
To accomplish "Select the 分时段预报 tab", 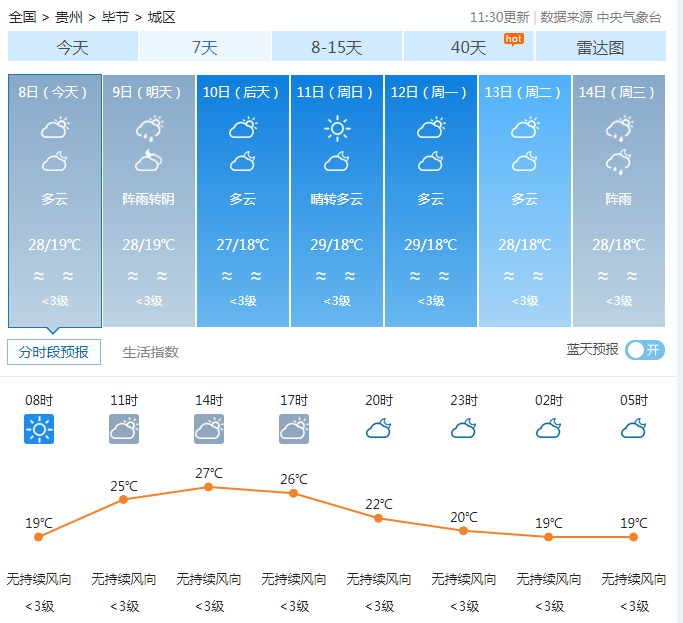I will (54, 352).
